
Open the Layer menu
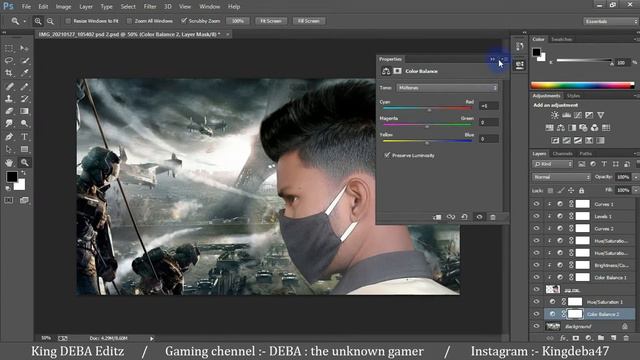[86, 7]
